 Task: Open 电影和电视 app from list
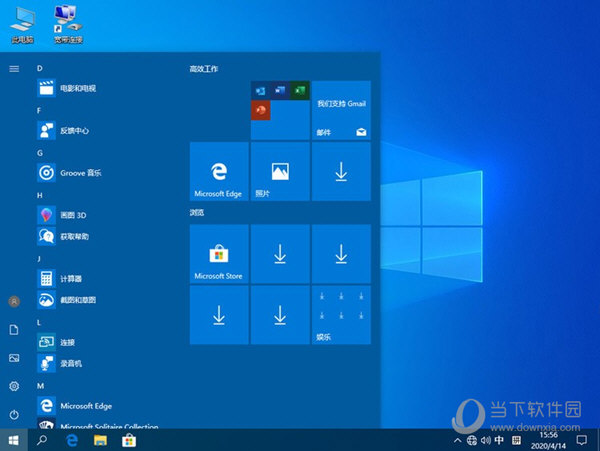(x=103, y=88)
